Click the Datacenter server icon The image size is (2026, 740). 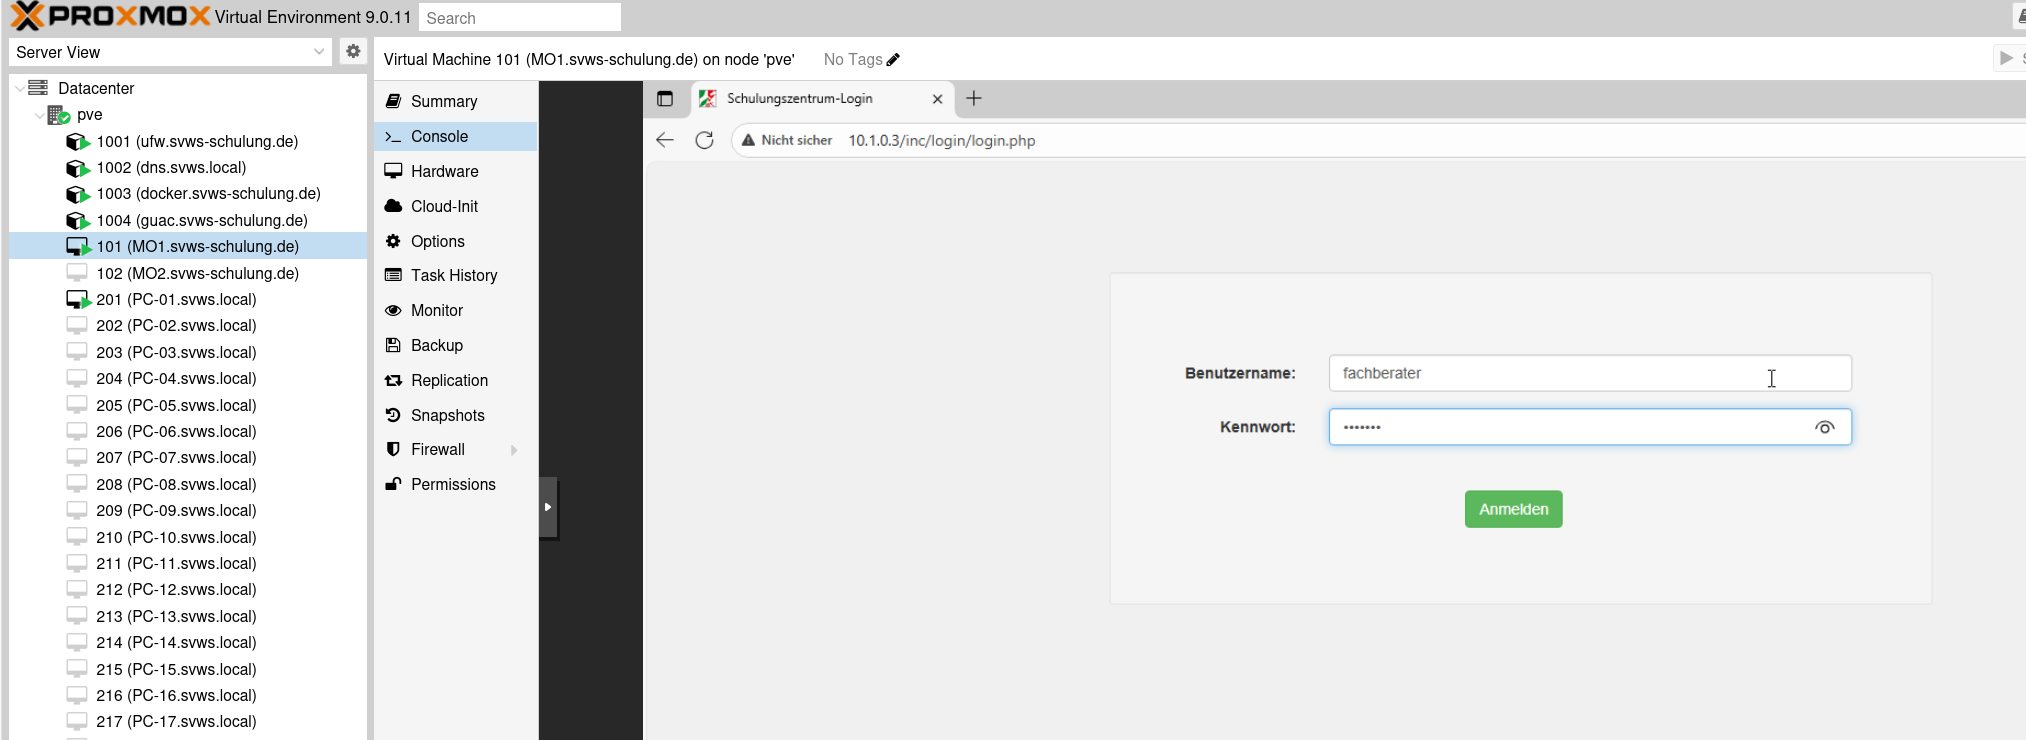(x=38, y=88)
